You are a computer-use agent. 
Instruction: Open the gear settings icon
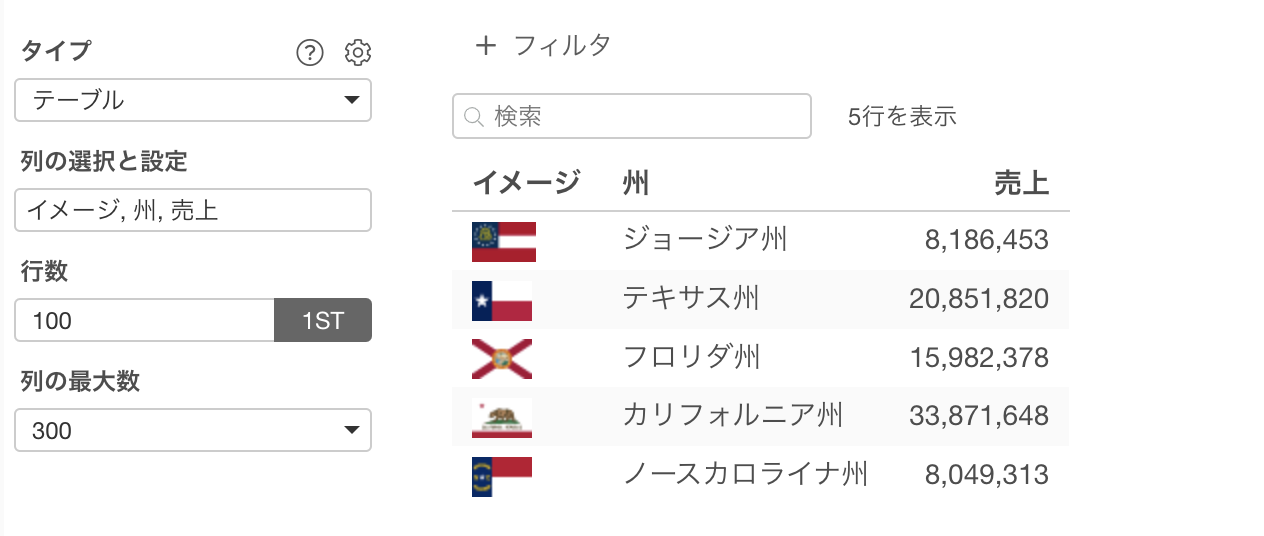pyautogui.click(x=358, y=52)
